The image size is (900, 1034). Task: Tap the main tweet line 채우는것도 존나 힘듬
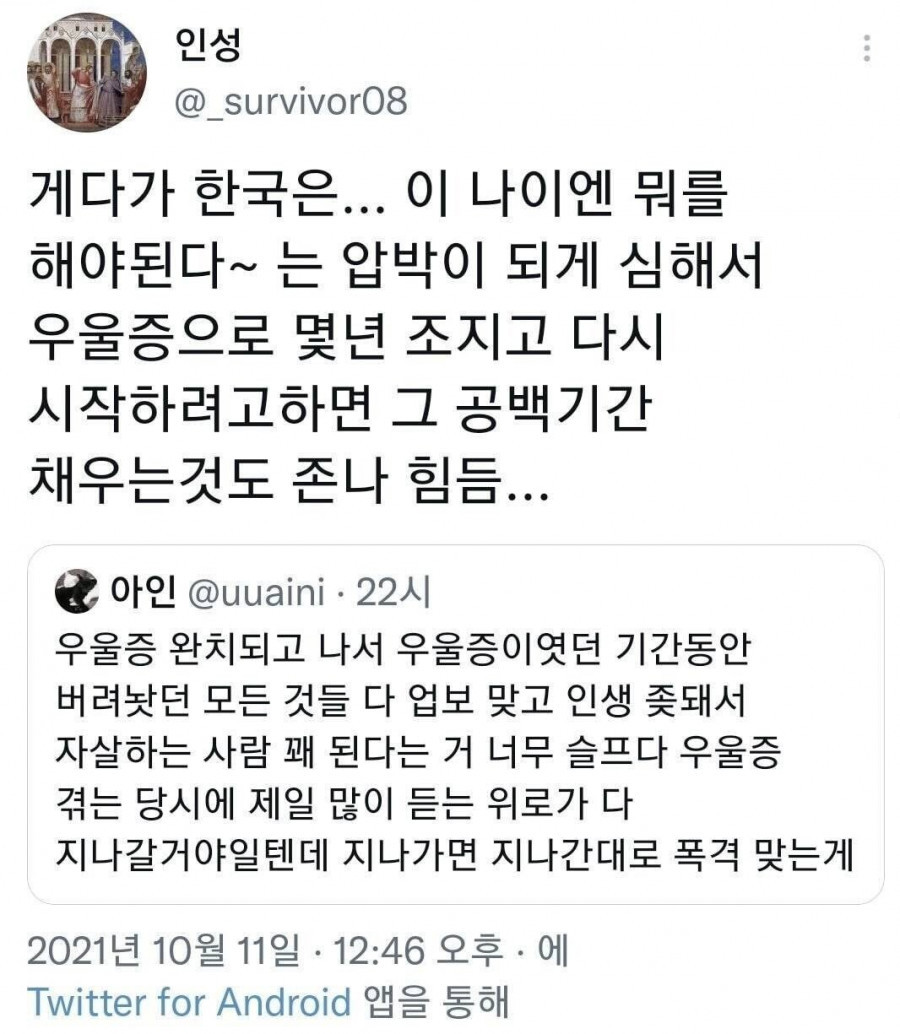[288, 479]
